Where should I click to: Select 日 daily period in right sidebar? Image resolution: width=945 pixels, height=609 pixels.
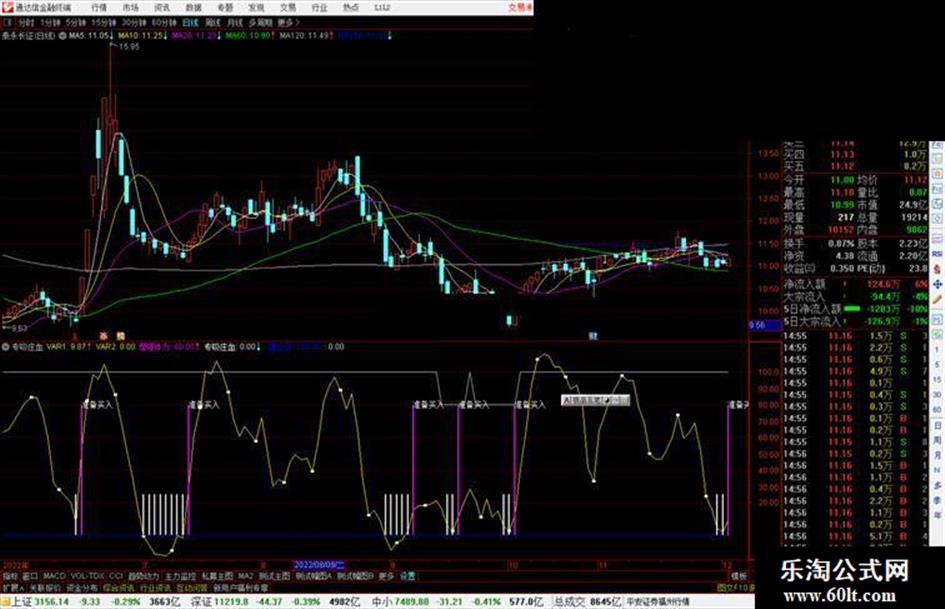coord(937,425)
